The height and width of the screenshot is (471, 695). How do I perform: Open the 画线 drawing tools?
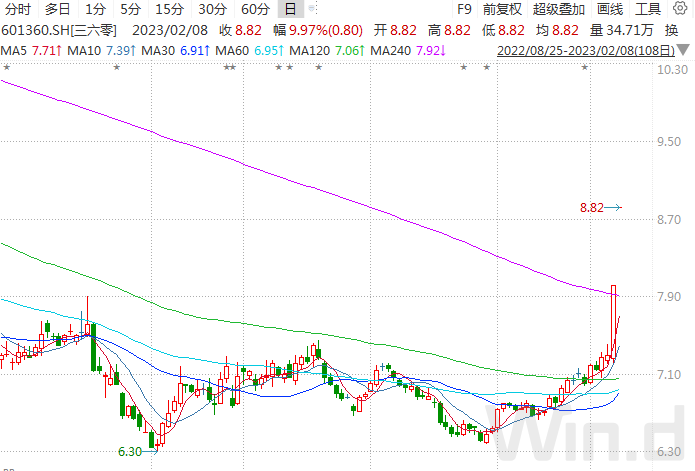[x=610, y=8]
